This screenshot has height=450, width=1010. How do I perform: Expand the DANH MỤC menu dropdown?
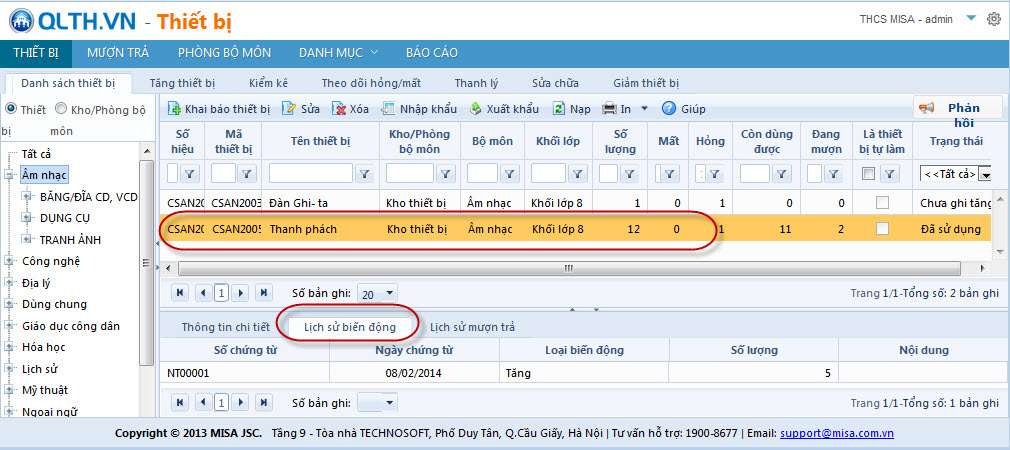(x=338, y=53)
